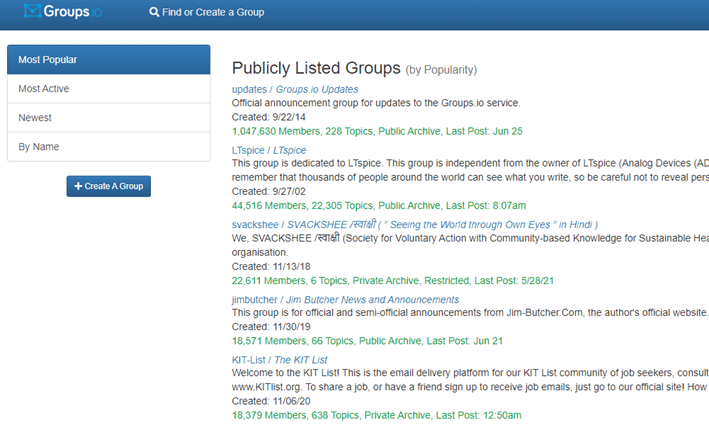Click '22,611 Members, 6 Topics' stats line
The height and width of the screenshot is (425, 709).
(392, 281)
